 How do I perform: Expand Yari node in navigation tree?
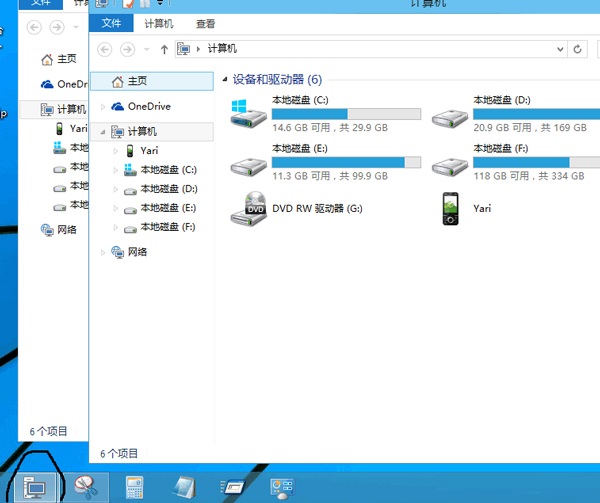[x=116, y=151]
